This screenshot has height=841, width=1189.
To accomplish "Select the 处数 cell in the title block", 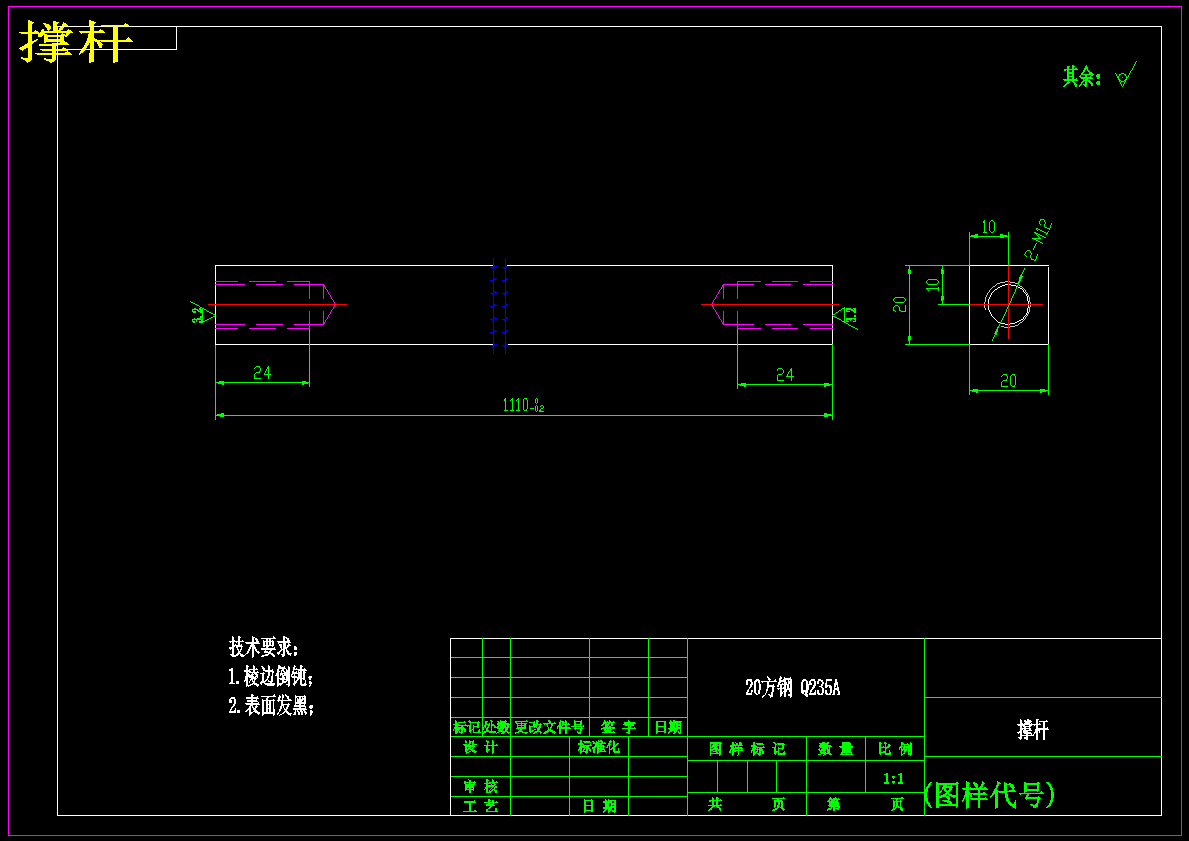I will [x=497, y=727].
